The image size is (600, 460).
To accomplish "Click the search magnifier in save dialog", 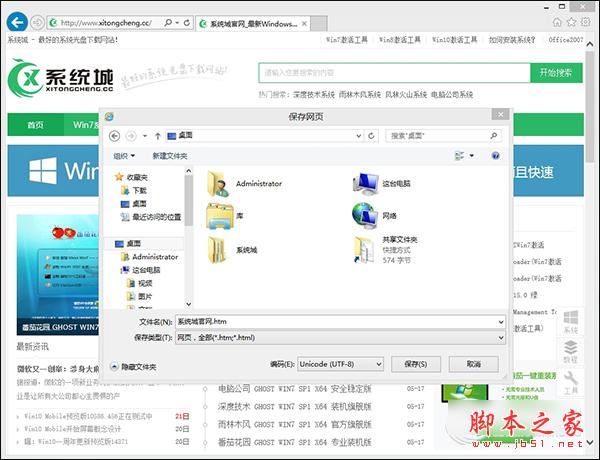I will click(494, 135).
